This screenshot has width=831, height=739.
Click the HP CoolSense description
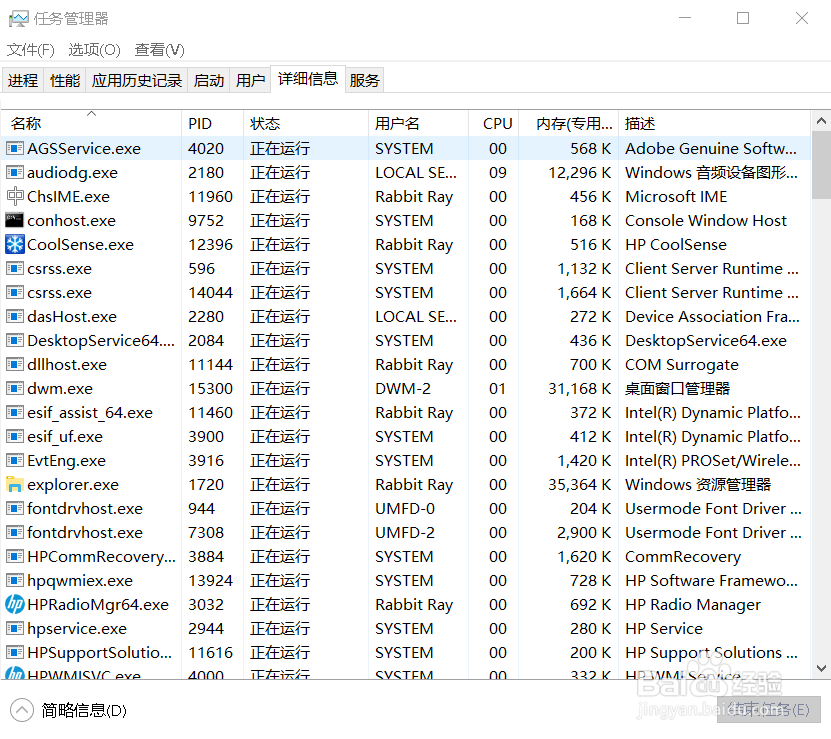(676, 244)
